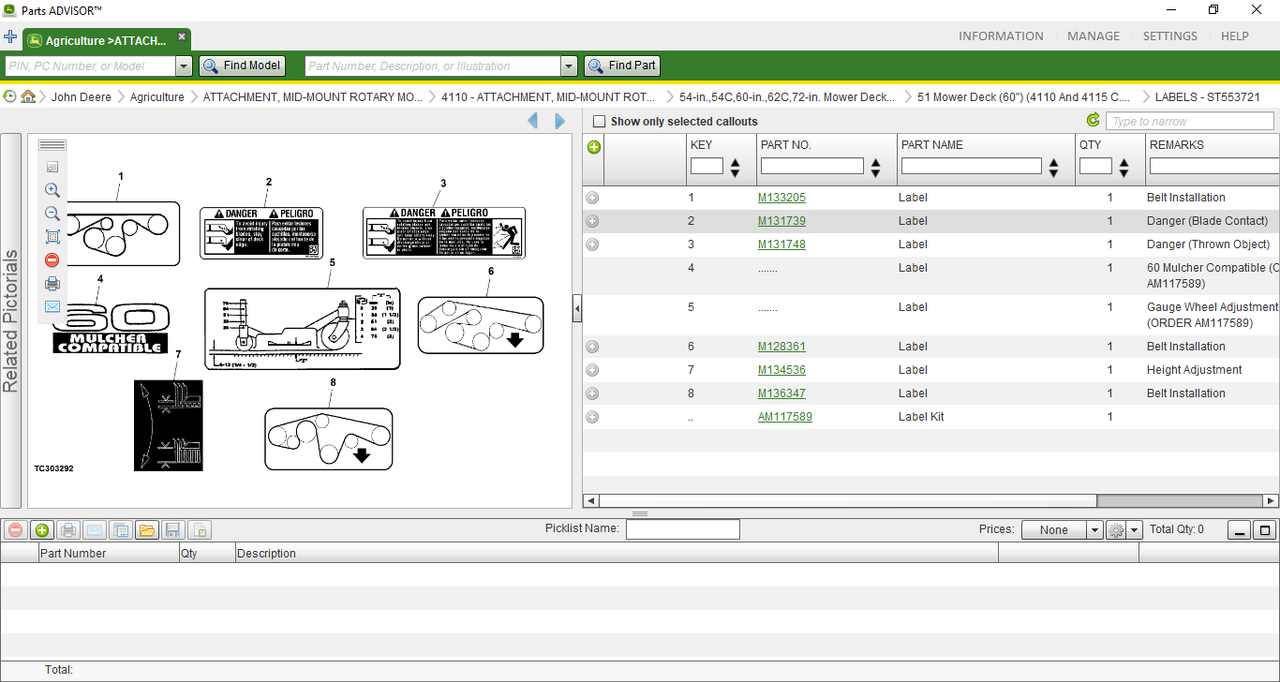Click the Picklist Name input field

pyautogui.click(x=683, y=530)
